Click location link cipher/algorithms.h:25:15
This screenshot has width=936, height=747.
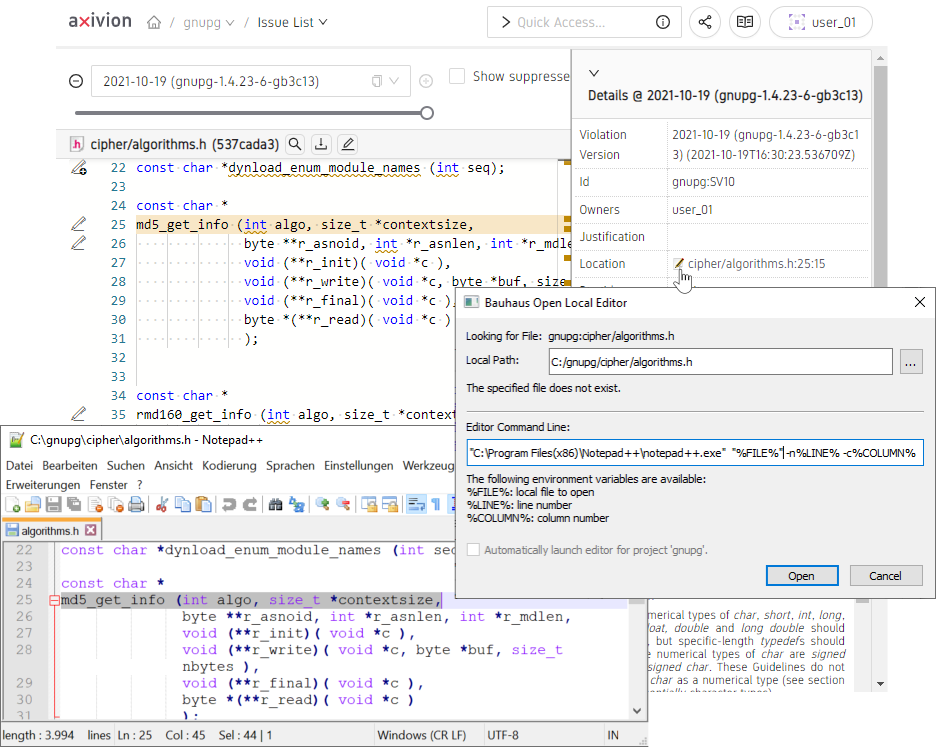(x=756, y=263)
